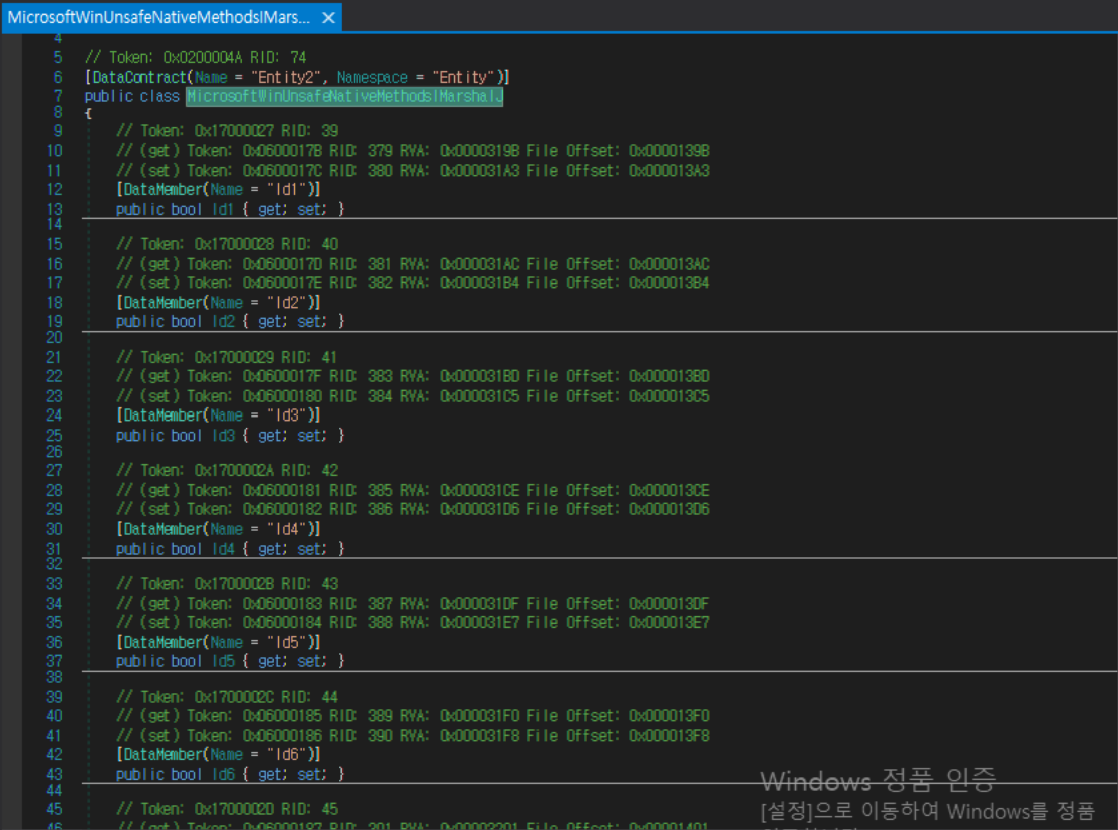Click the Namespace parameter in DataContract
Screen dimensions: 1118x830
tap(372, 77)
